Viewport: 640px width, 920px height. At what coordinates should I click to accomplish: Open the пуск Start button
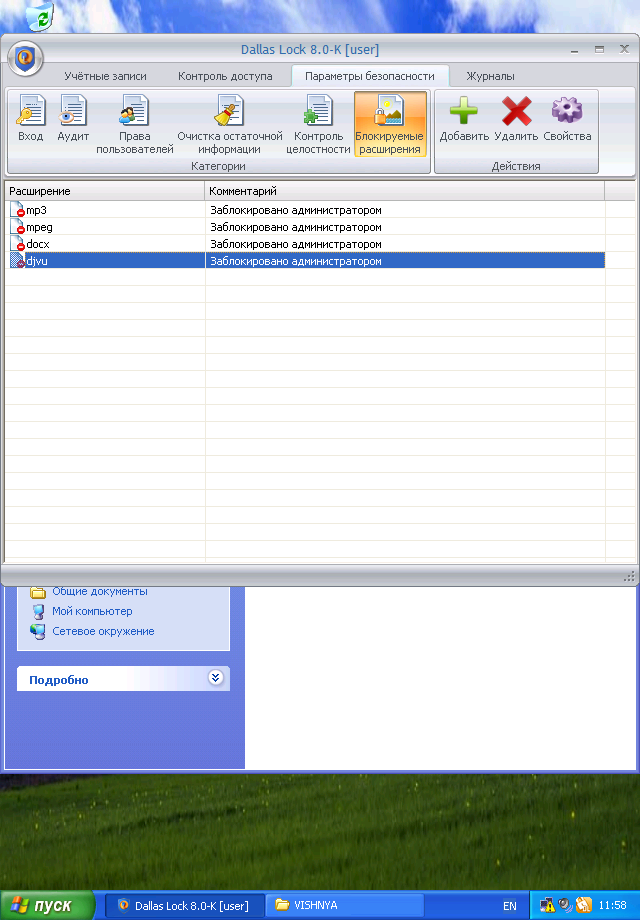pyautogui.click(x=47, y=905)
